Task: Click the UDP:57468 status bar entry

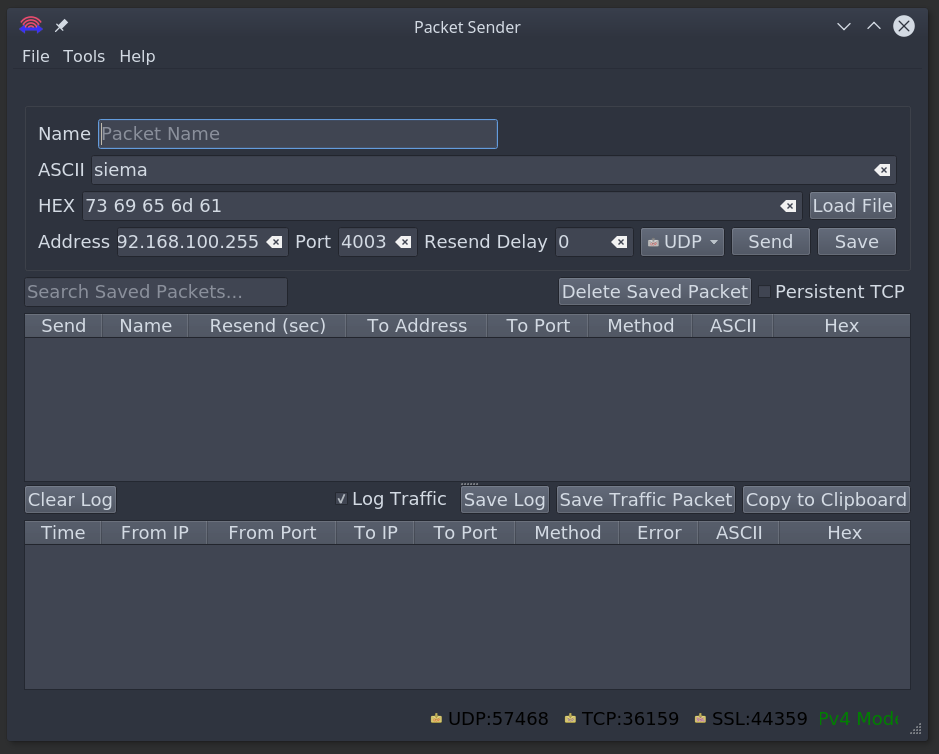Action: tap(489, 718)
